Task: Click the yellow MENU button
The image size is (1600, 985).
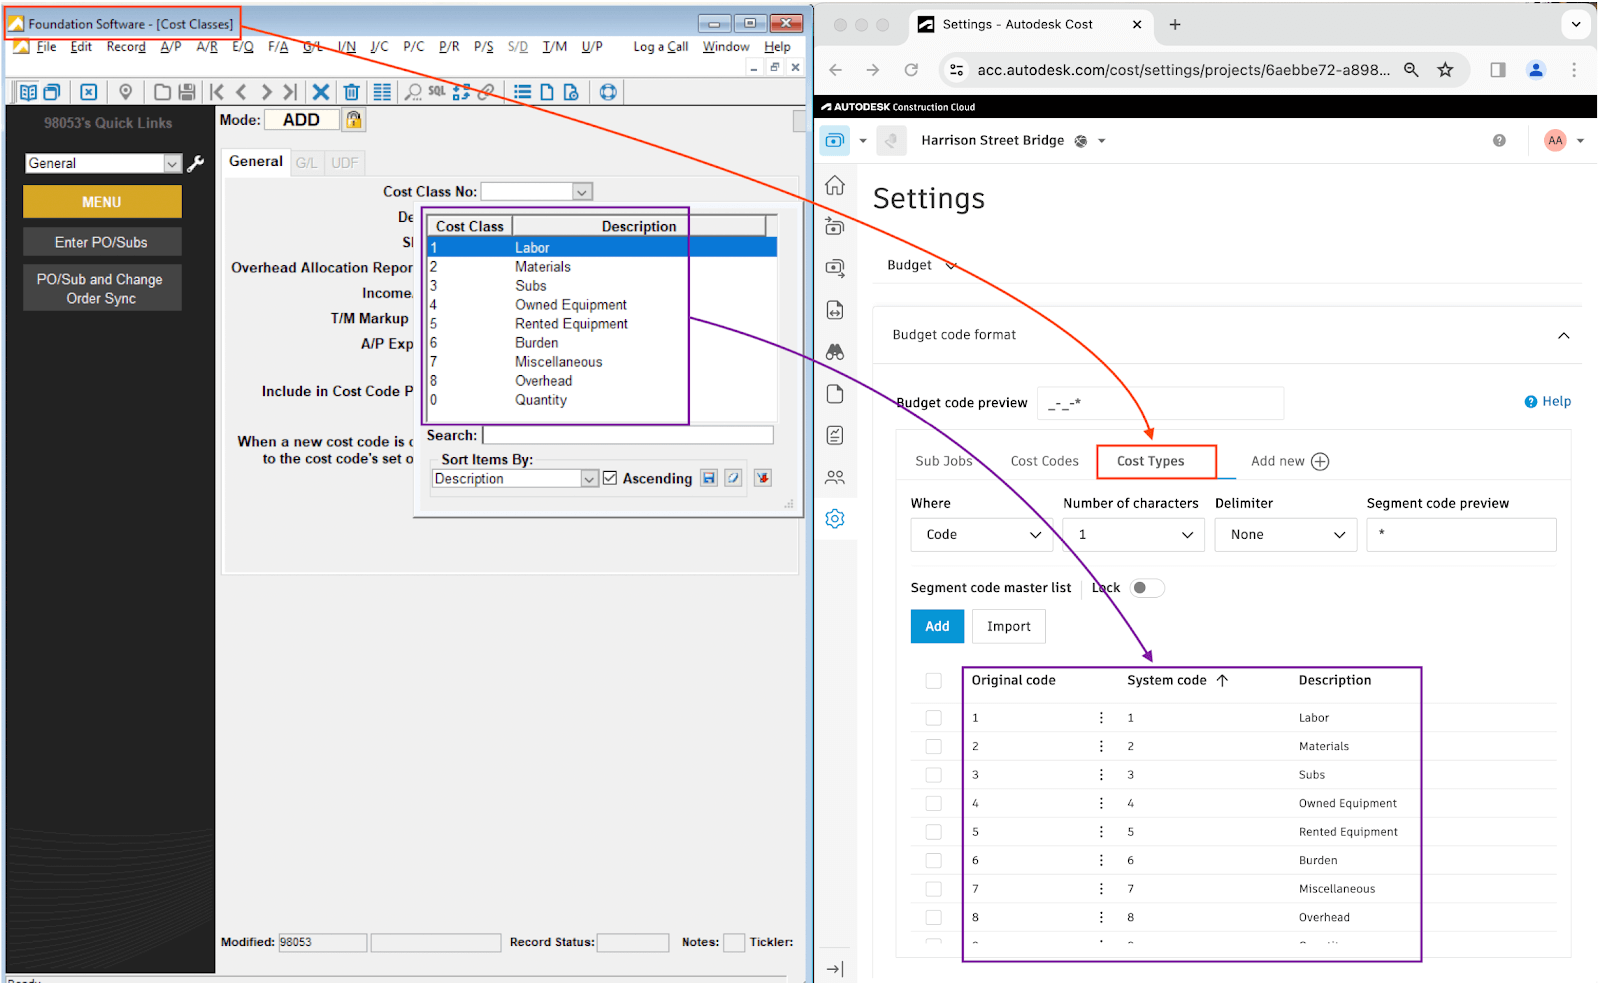Action: 102,202
